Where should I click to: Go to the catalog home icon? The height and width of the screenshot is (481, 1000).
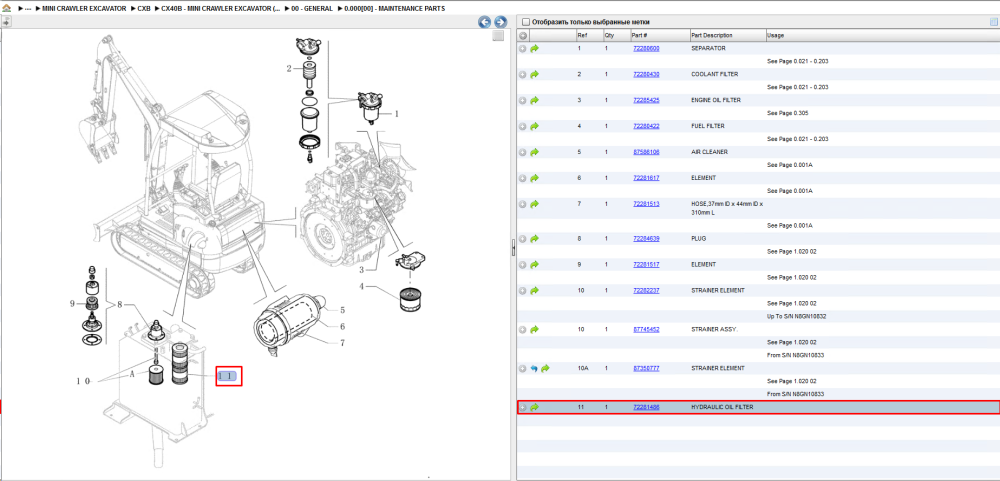click(6, 8)
